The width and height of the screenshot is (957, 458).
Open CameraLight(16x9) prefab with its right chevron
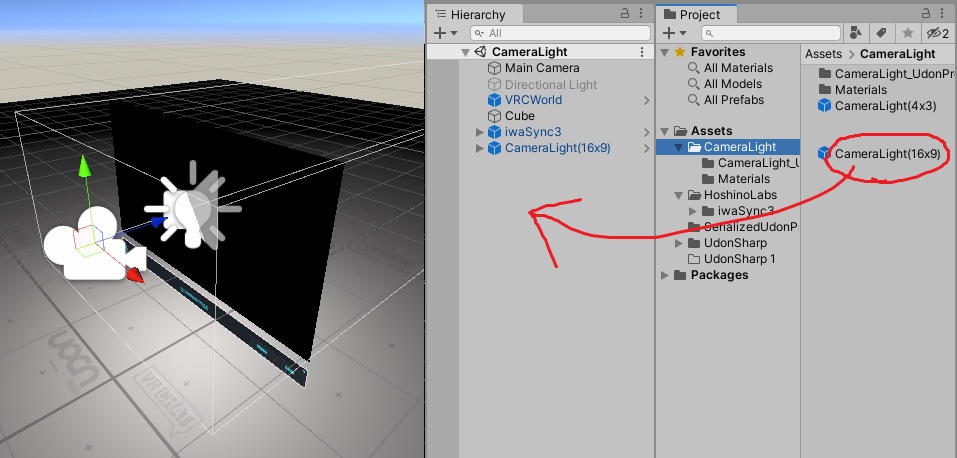(646, 148)
